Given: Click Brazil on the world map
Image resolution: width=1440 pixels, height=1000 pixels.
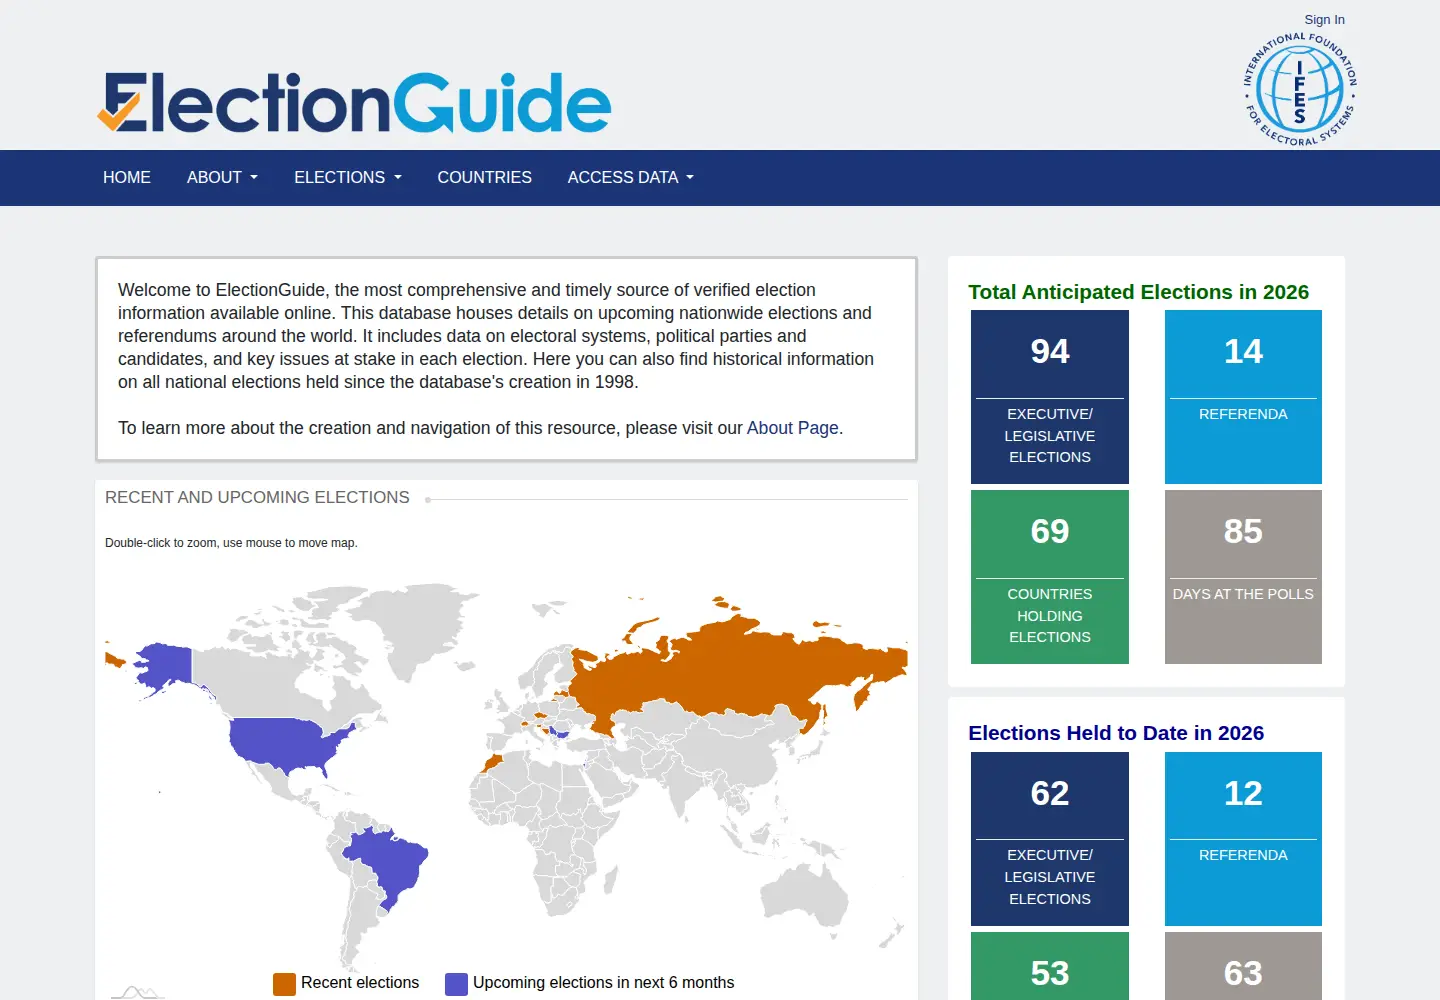Looking at the screenshot, I should click(x=390, y=862).
